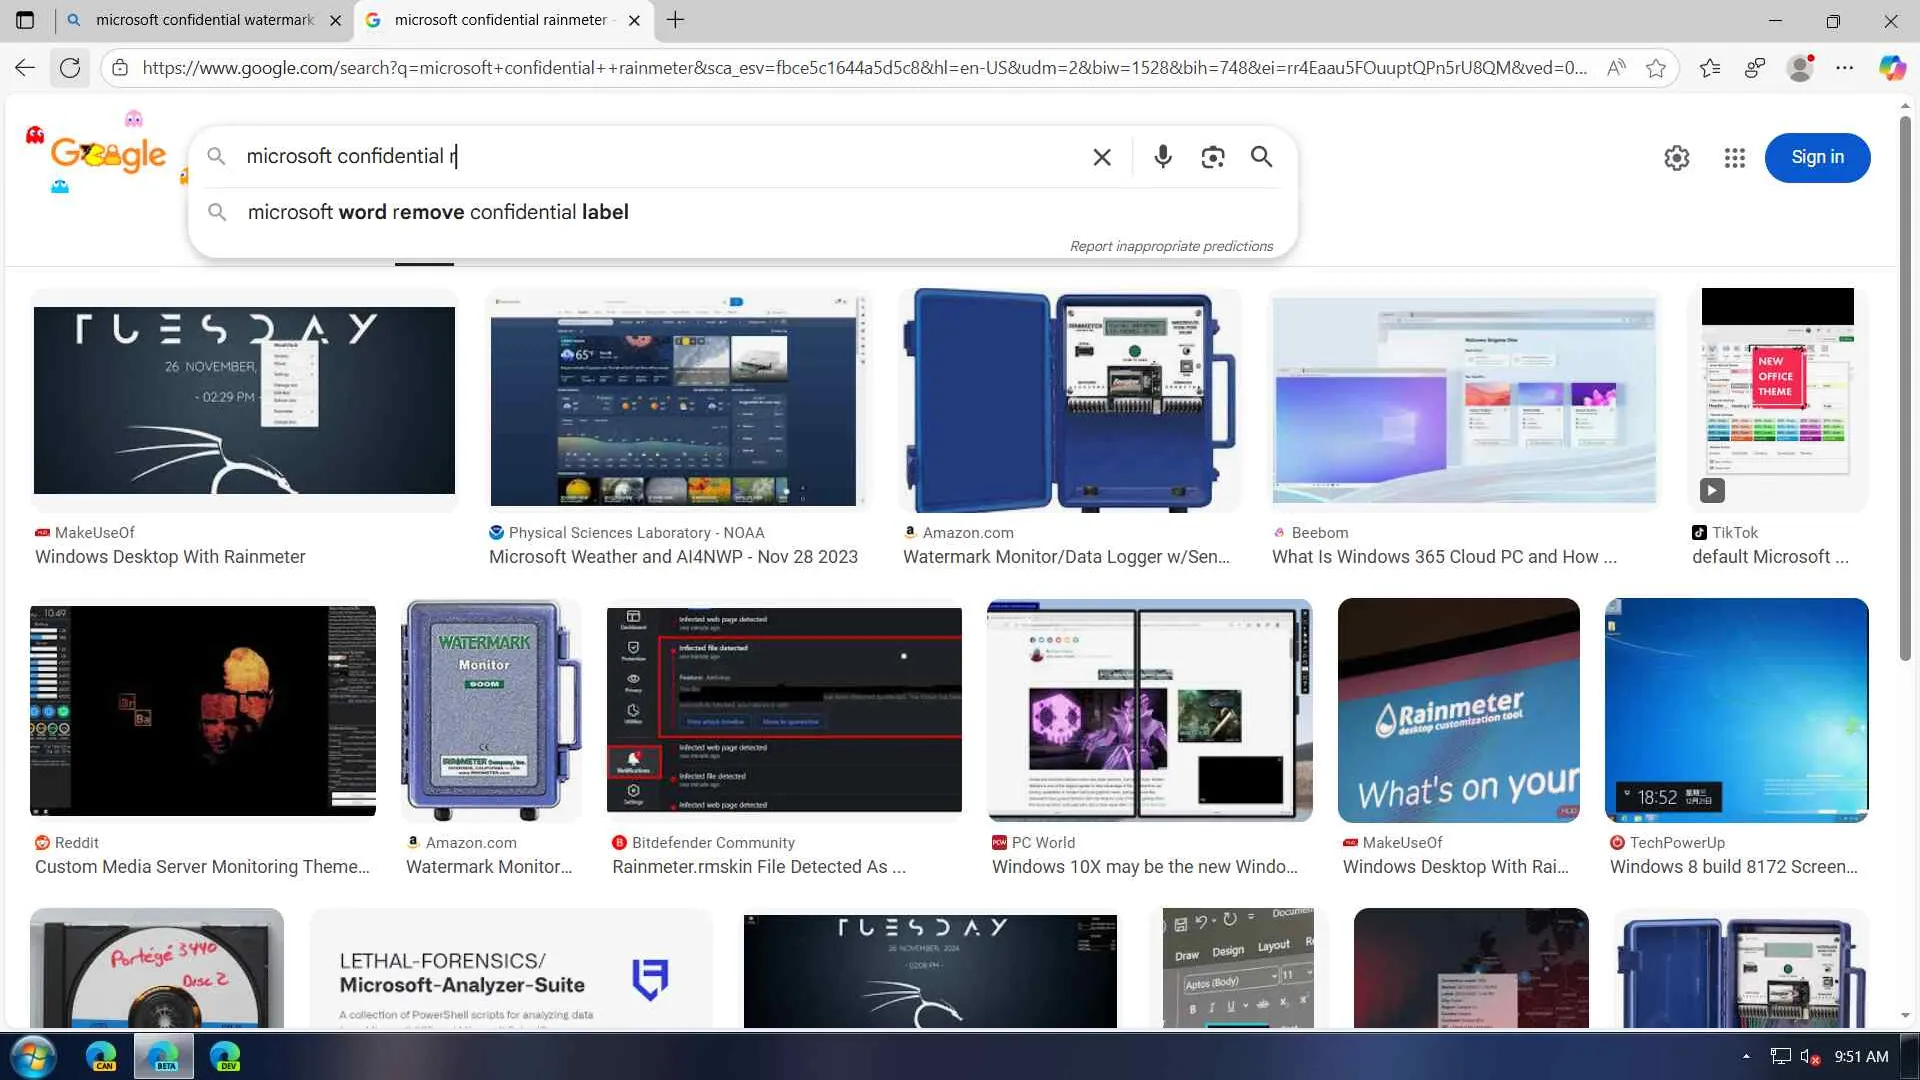Viewport: 1920px width, 1080px height.
Task: Refresh the page in browser
Action: [70, 68]
